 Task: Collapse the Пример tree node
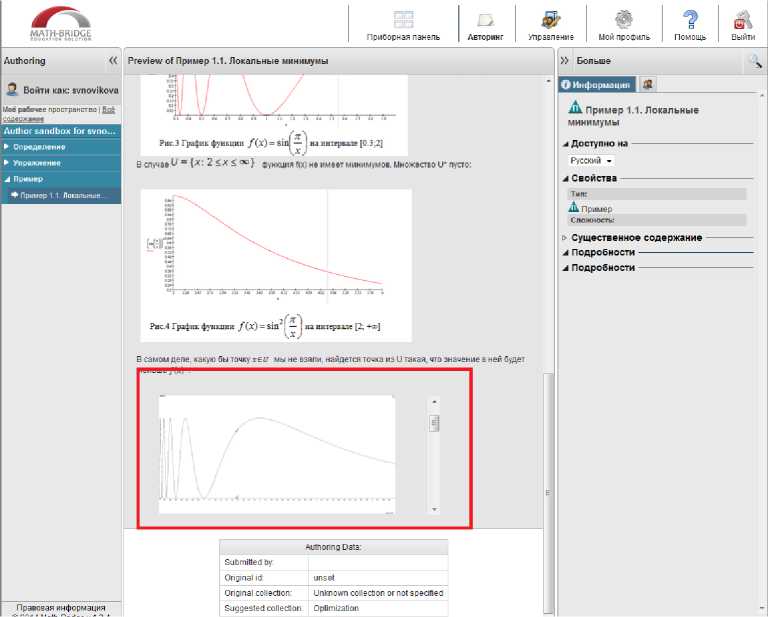(7, 179)
